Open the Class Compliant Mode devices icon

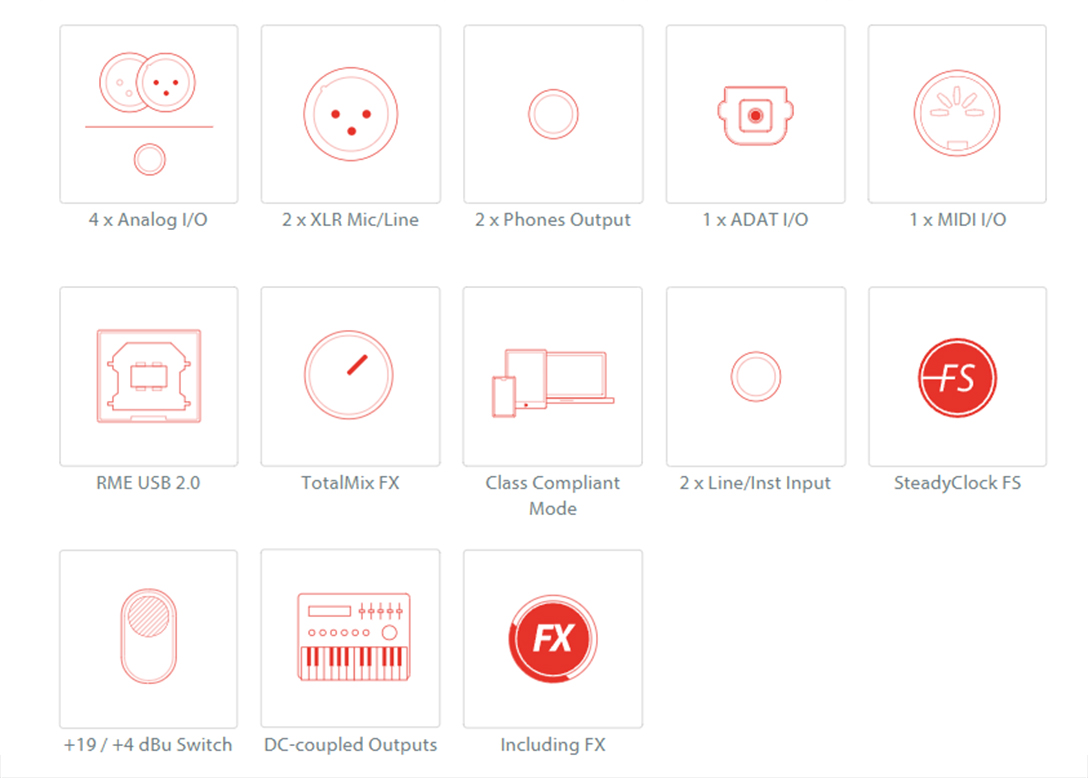(x=553, y=382)
